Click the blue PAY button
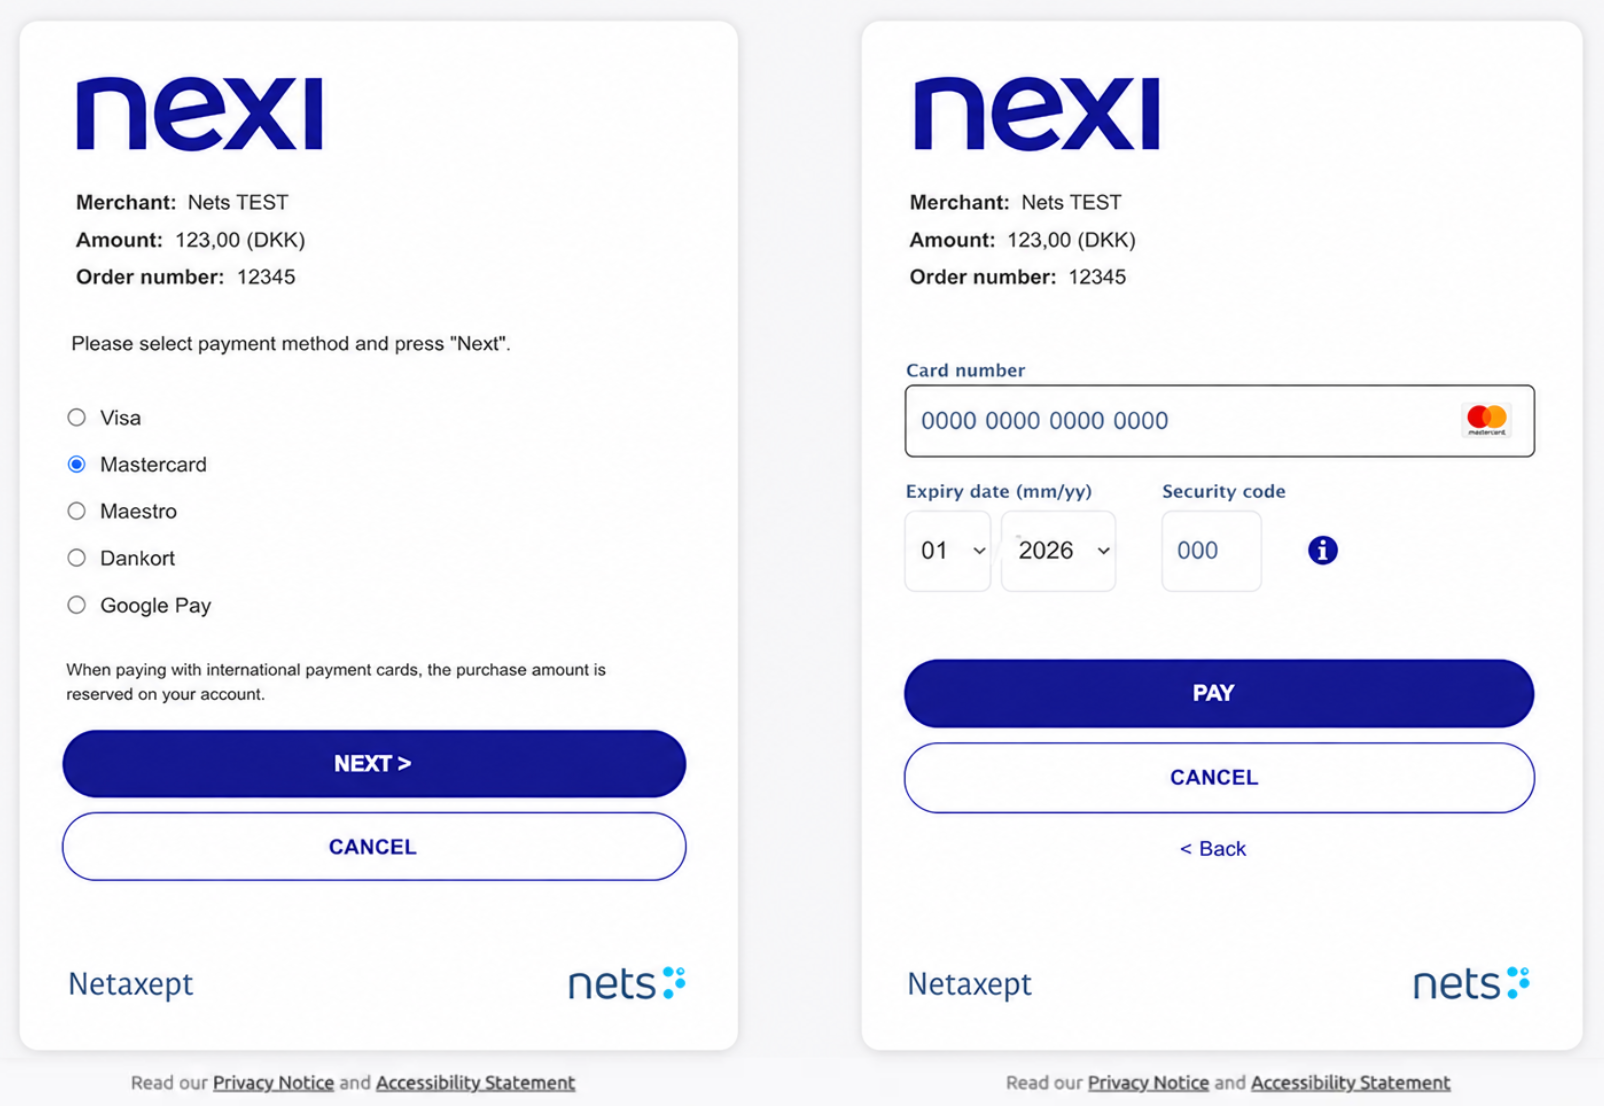Image resolution: width=1604 pixels, height=1106 pixels. pos(1219,693)
